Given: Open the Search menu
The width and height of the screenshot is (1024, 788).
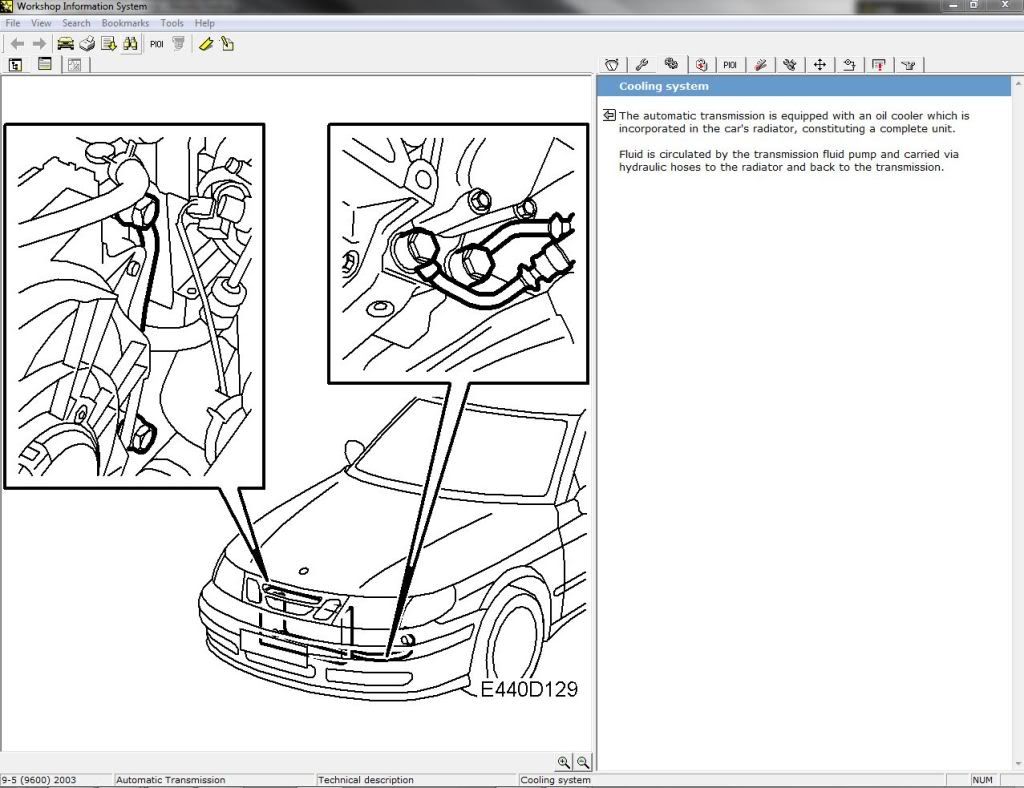Looking at the screenshot, I should [x=76, y=22].
